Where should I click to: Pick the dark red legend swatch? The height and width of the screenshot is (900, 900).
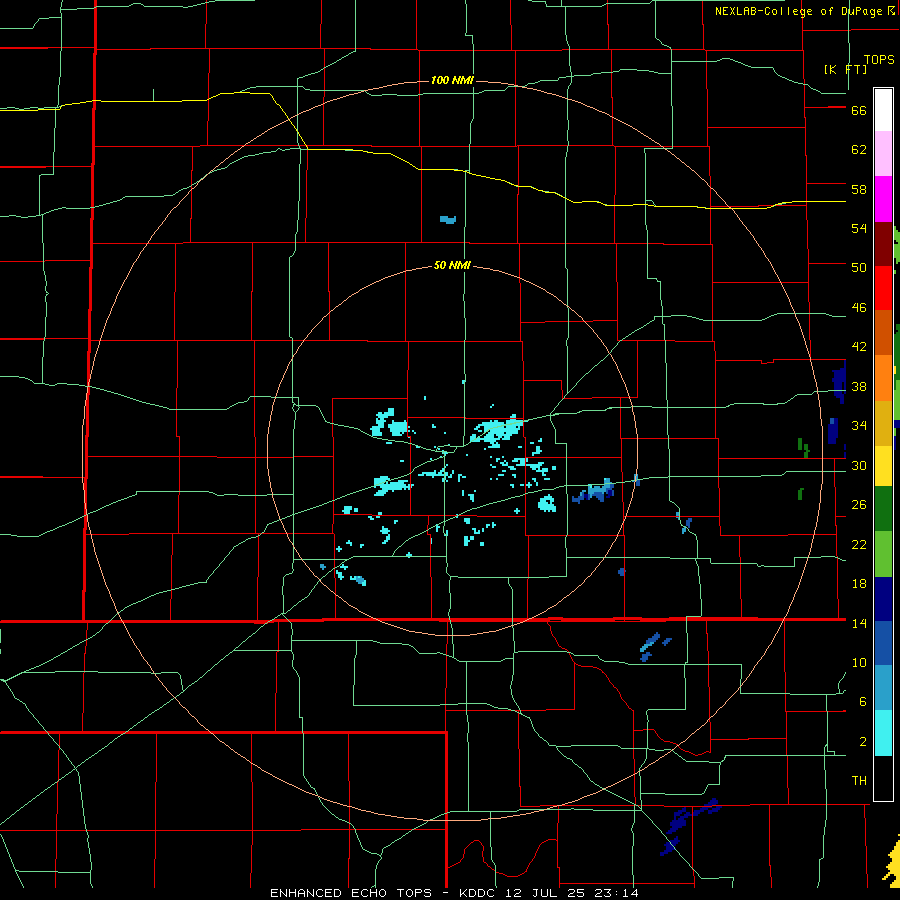tap(883, 243)
